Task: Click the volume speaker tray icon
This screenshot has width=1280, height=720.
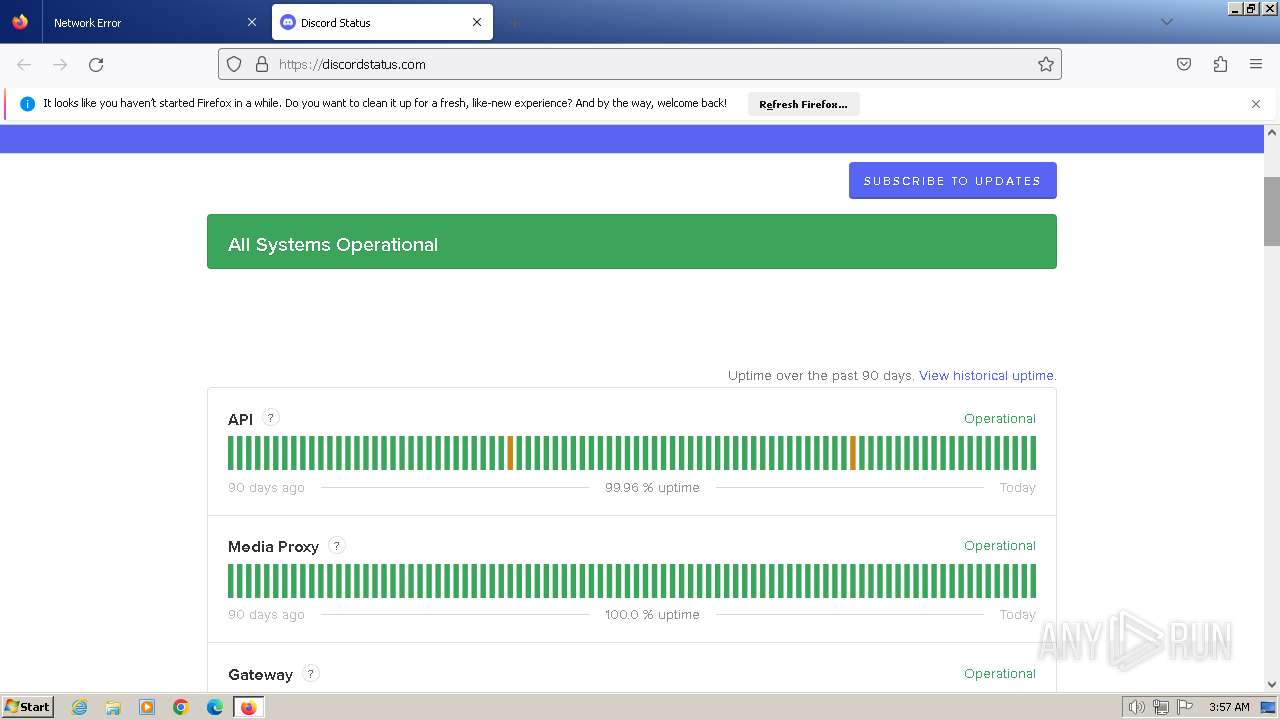Action: (1136, 707)
